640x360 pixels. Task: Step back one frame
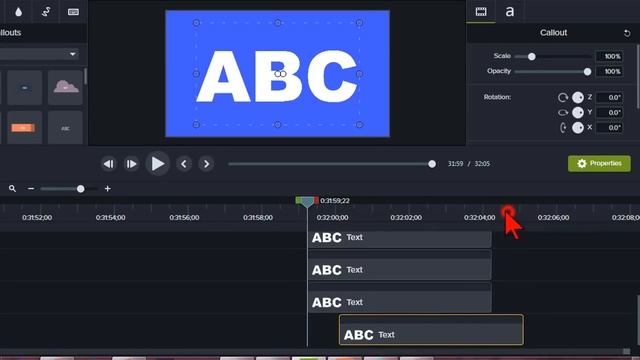coord(109,164)
